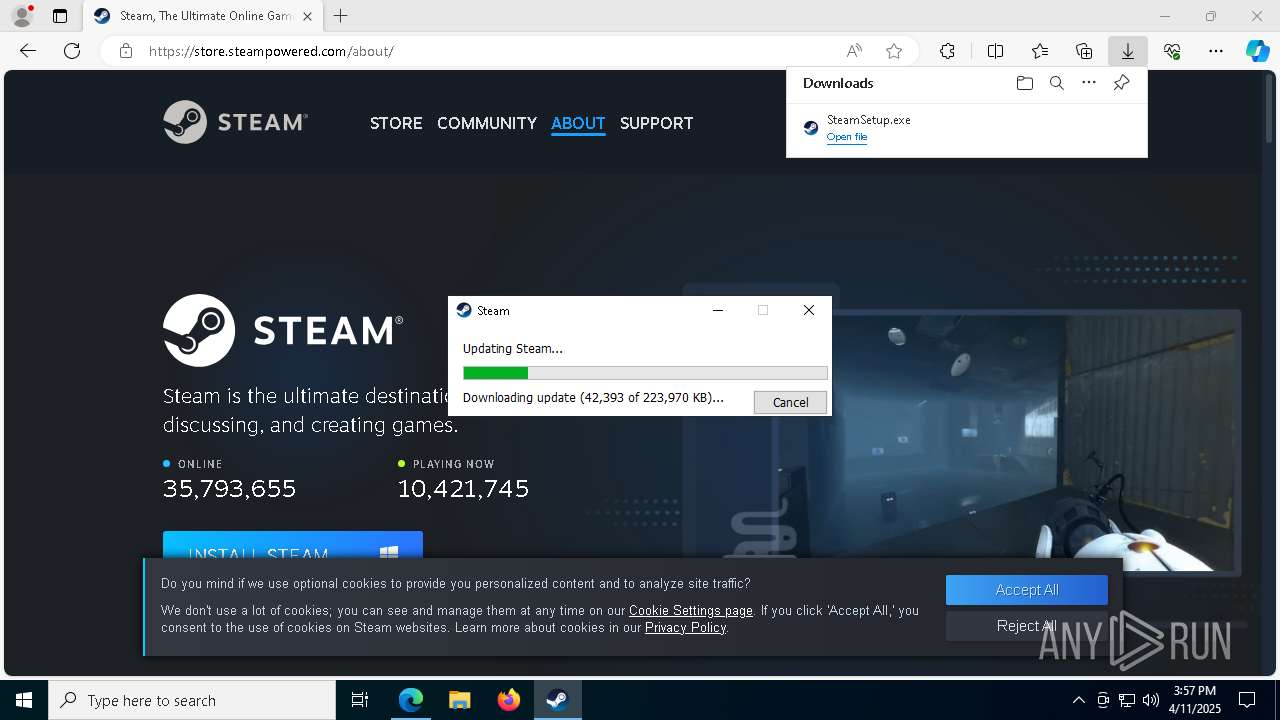Click the Steam logo in header
Viewport: 1280px width, 720px height.
pos(236,122)
